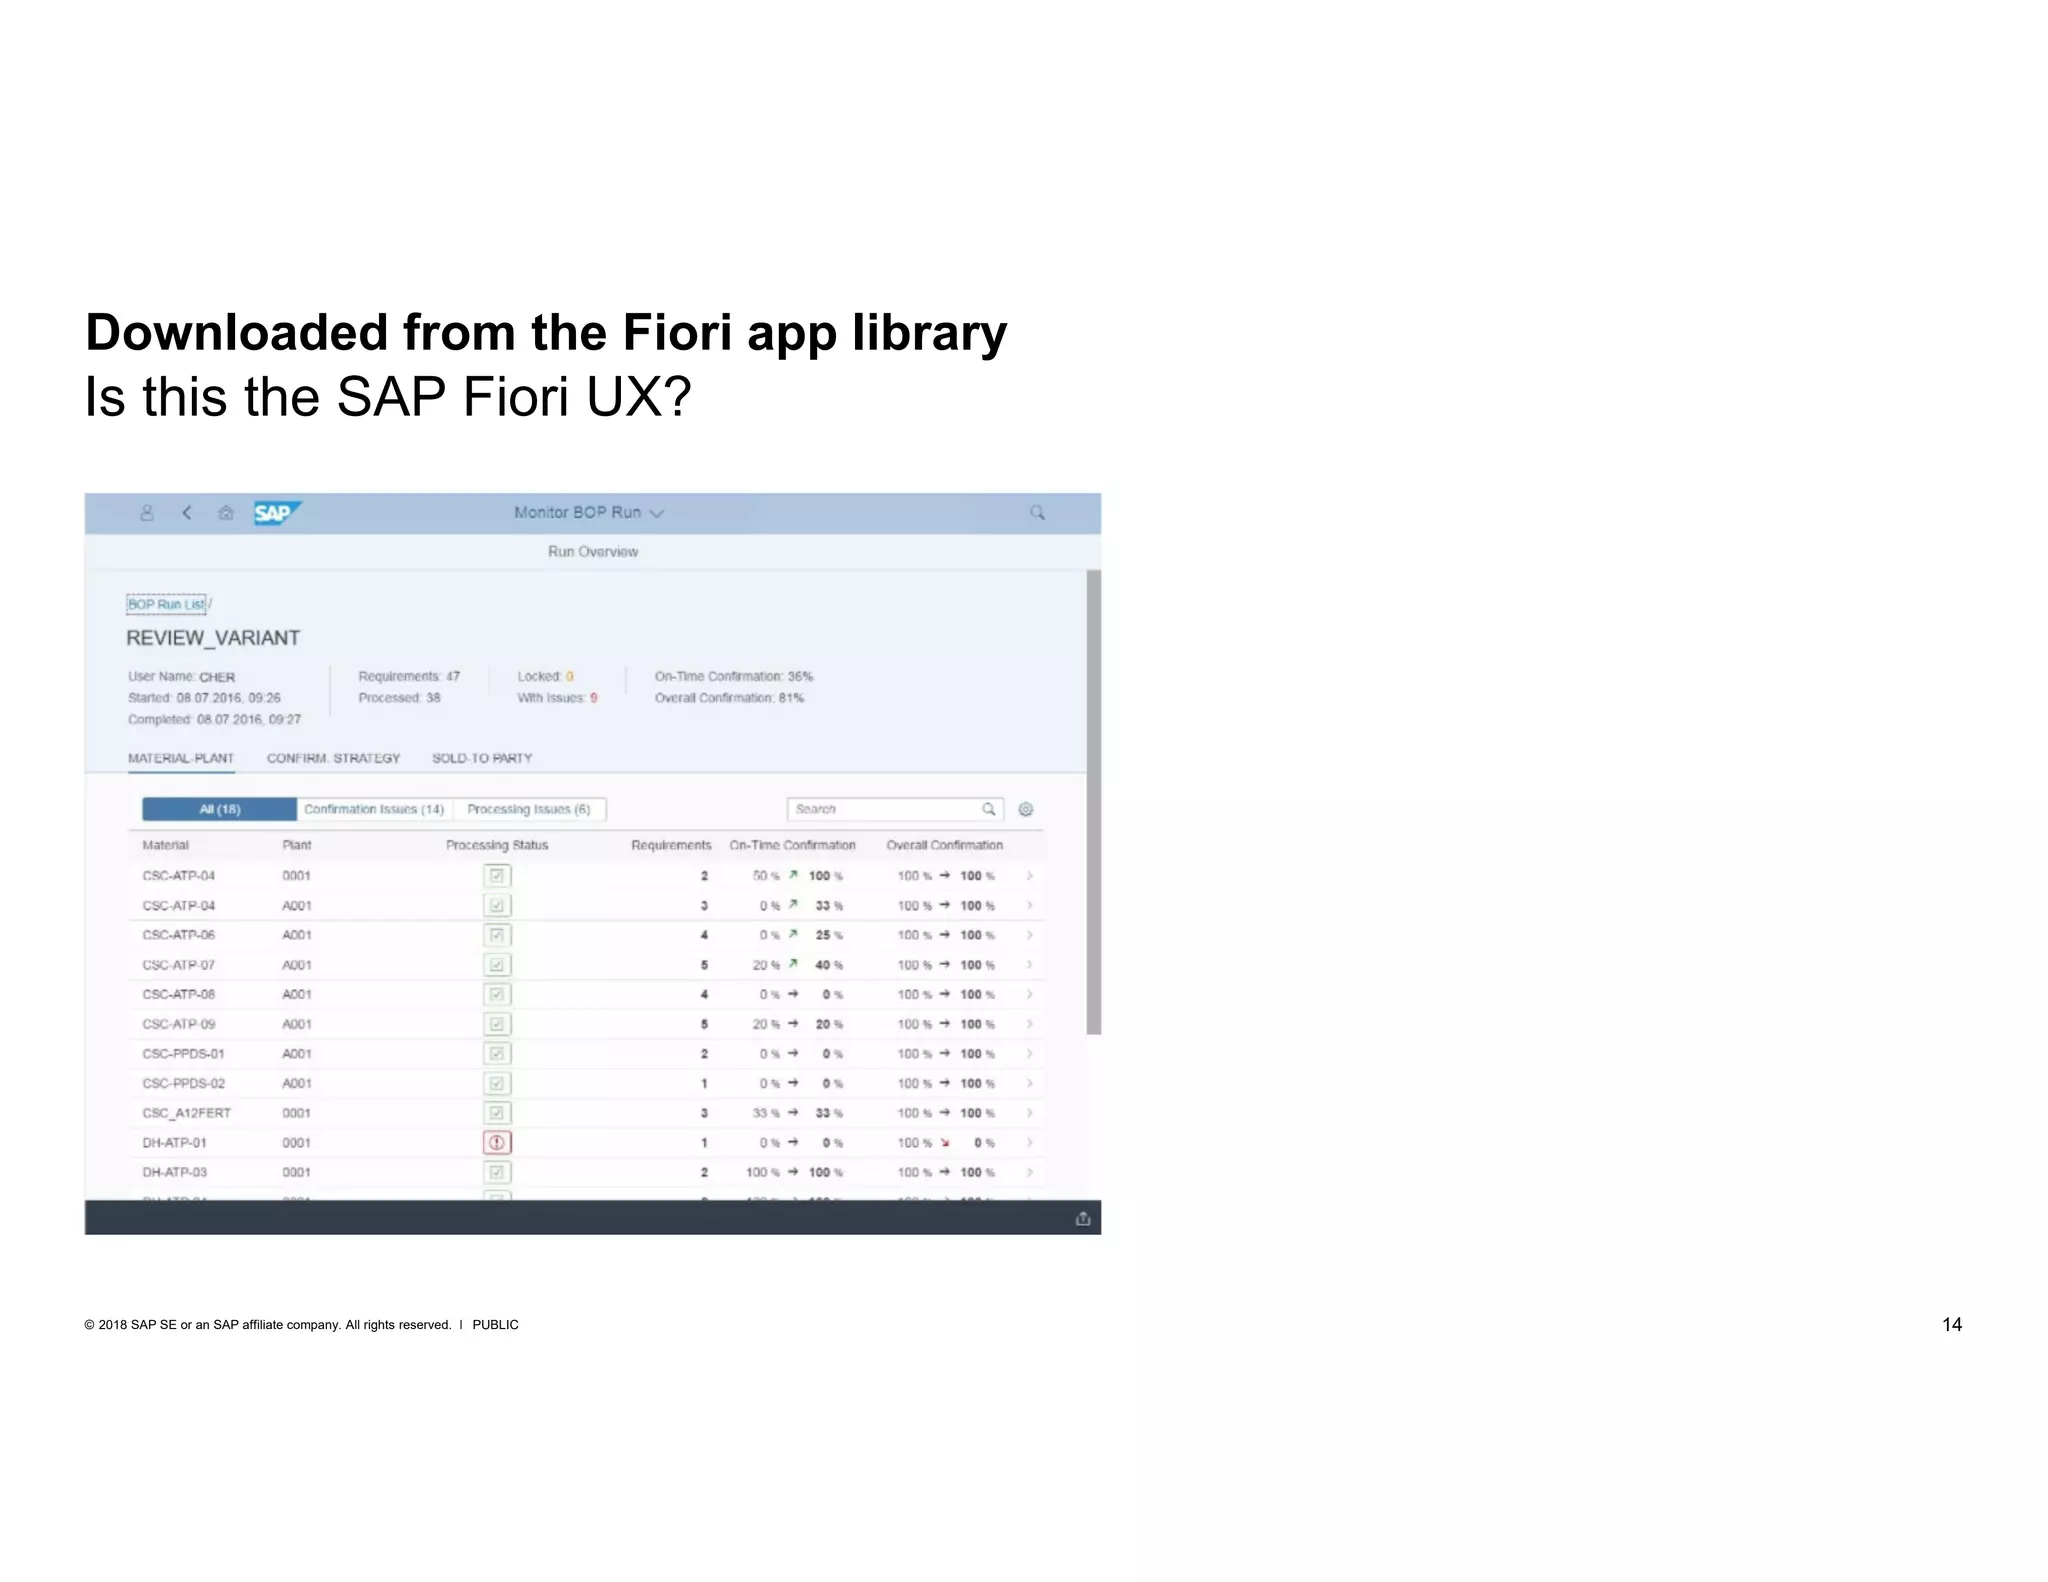Filter by Confirmation Issues (14)

pyautogui.click(x=374, y=809)
